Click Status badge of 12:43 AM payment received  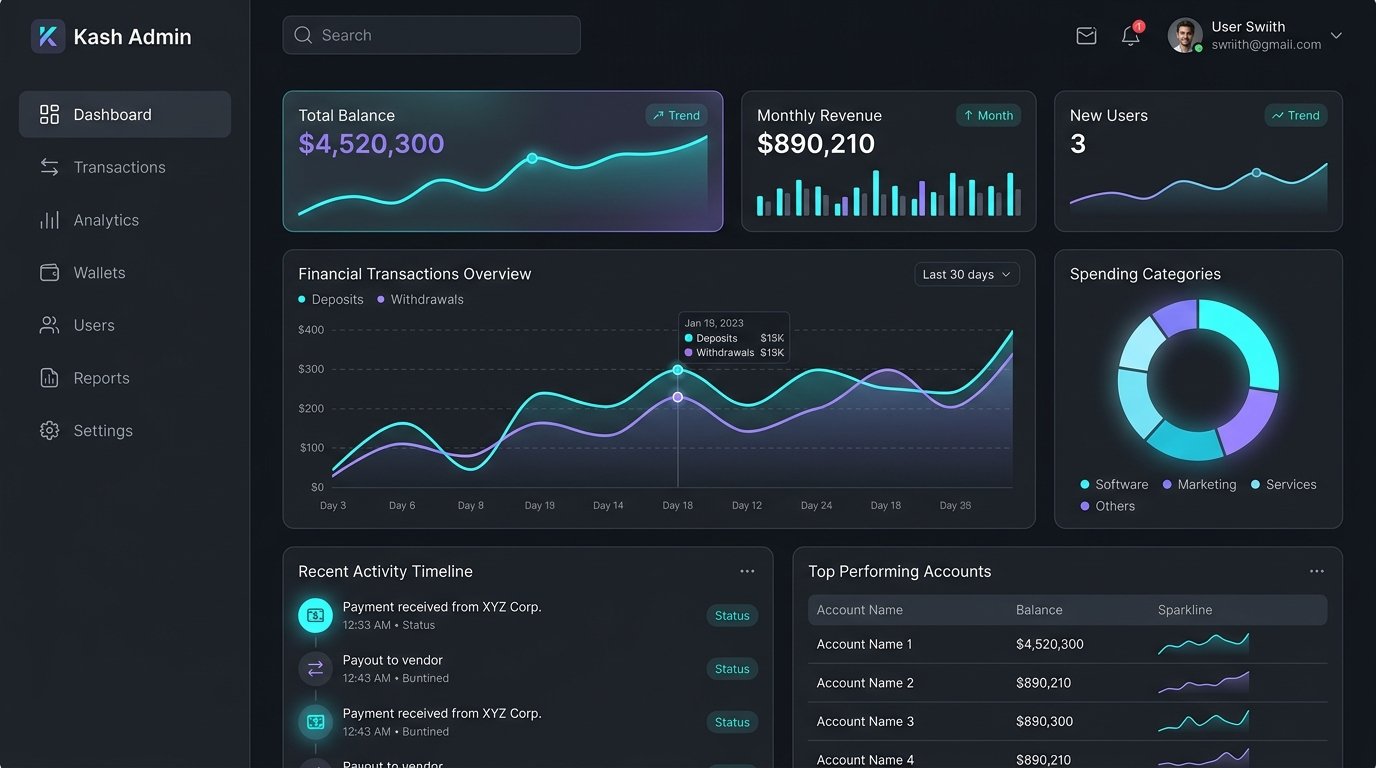(x=732, y=722)
